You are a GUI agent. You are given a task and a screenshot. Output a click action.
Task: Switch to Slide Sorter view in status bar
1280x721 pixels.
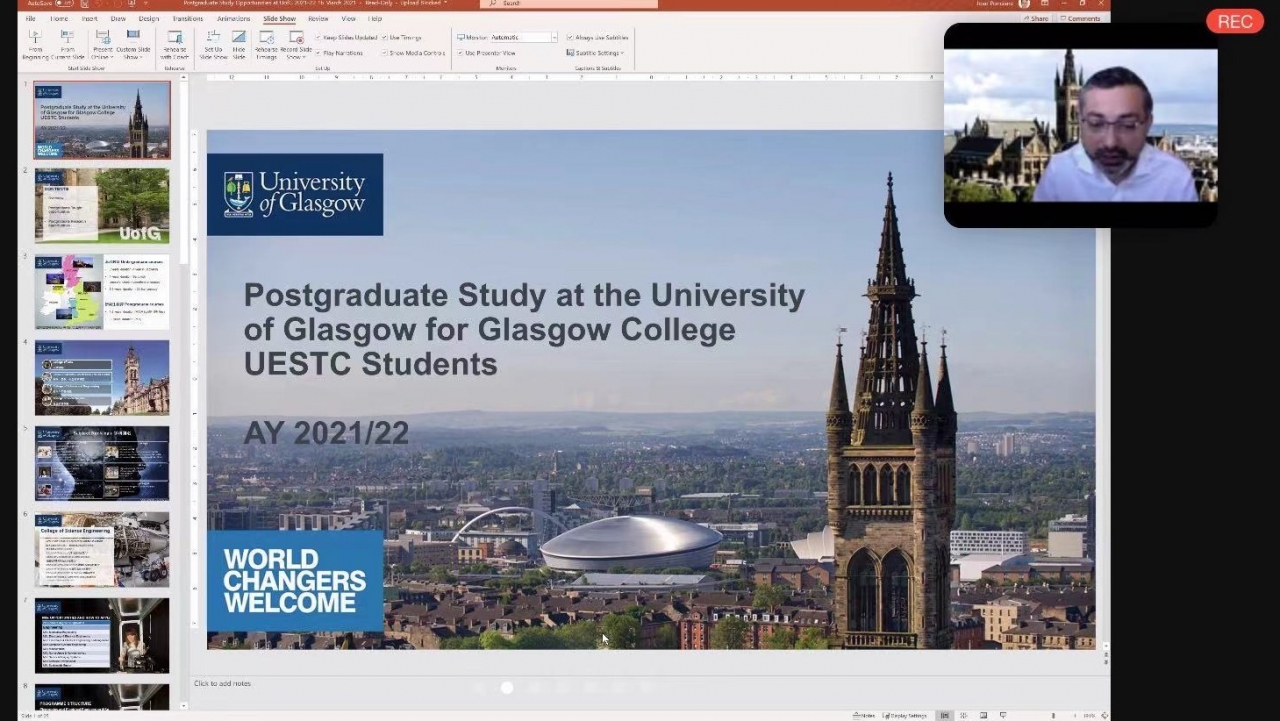click(x=964, y=715)
